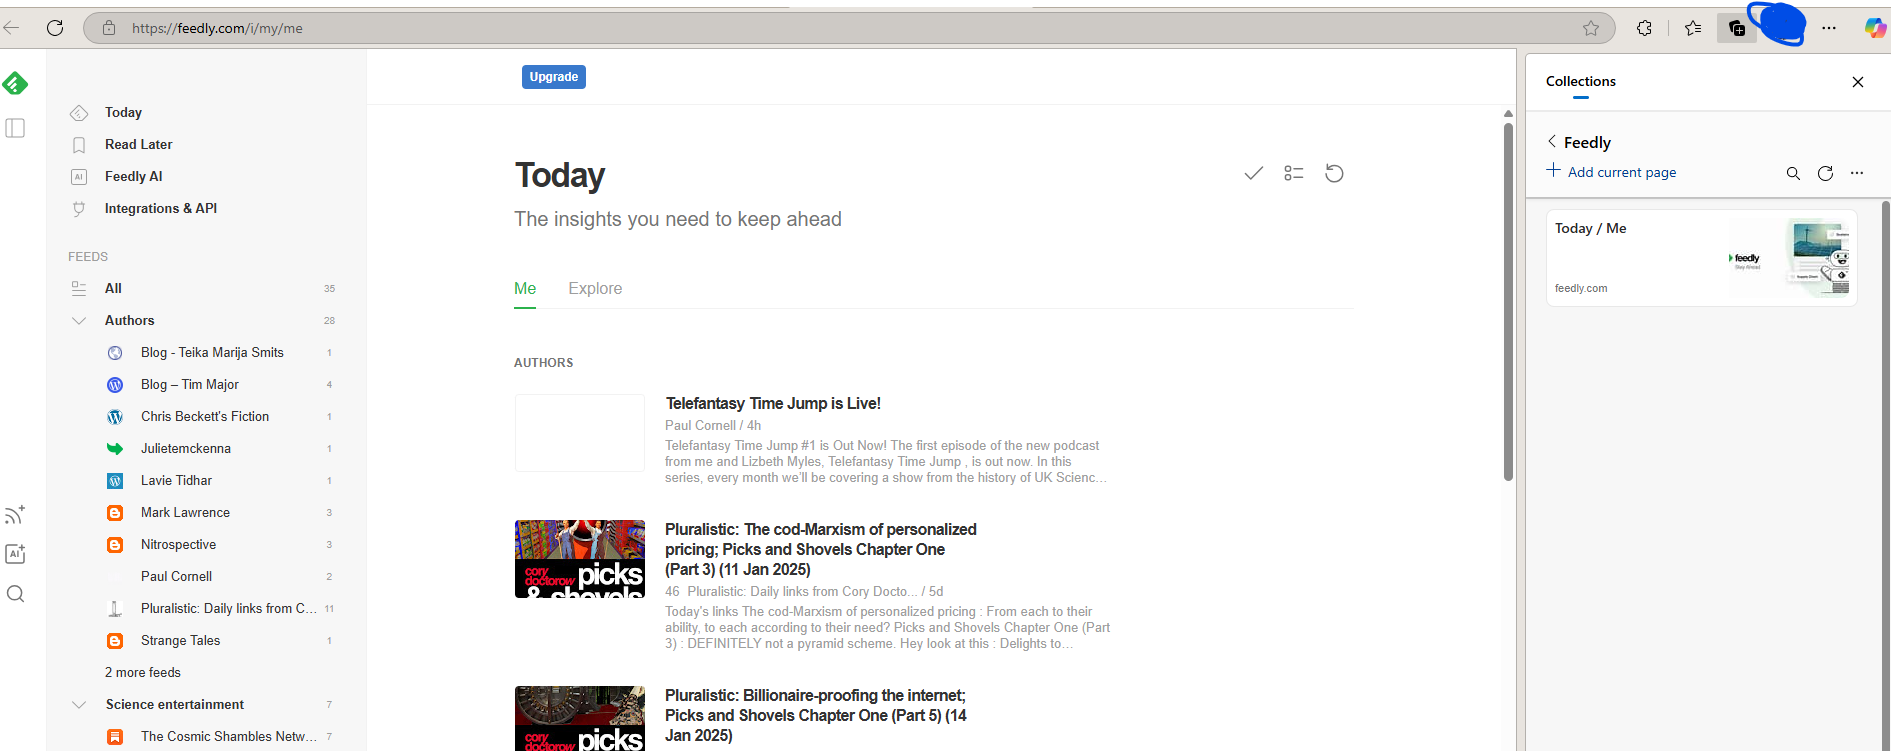Open the browser Settings and more menu
The height and width of the screenshot is (751, 1891).
coord(1829,28)
